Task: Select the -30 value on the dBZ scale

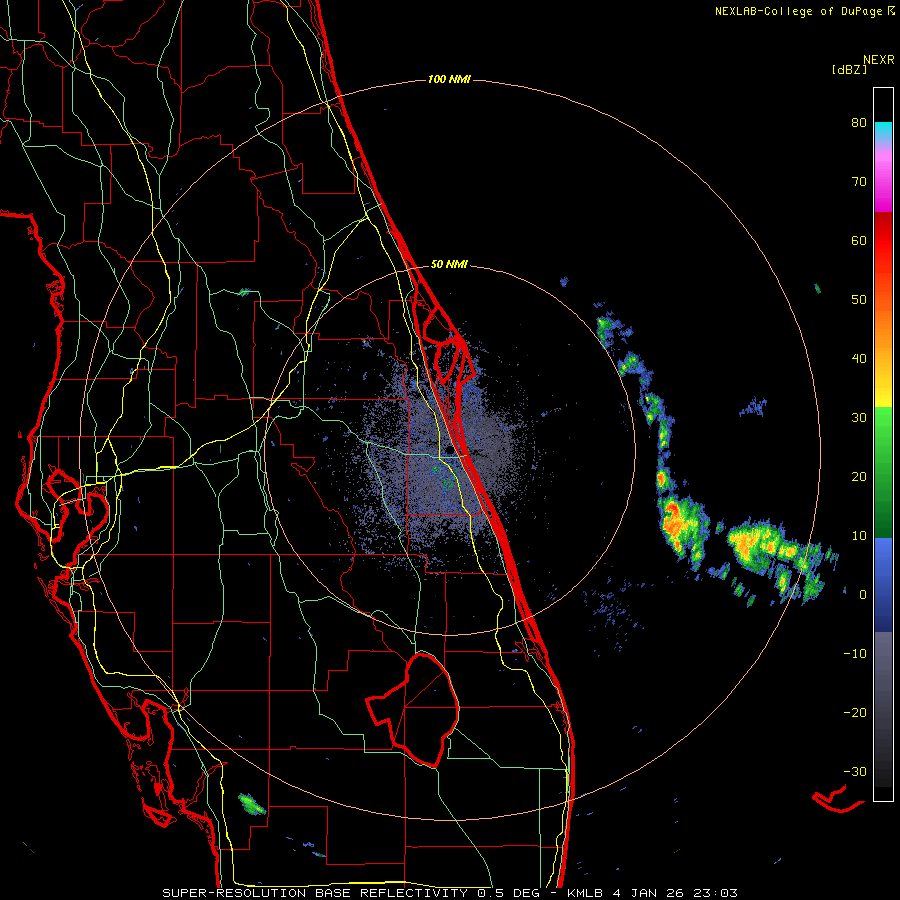Action: click(855, 772)
